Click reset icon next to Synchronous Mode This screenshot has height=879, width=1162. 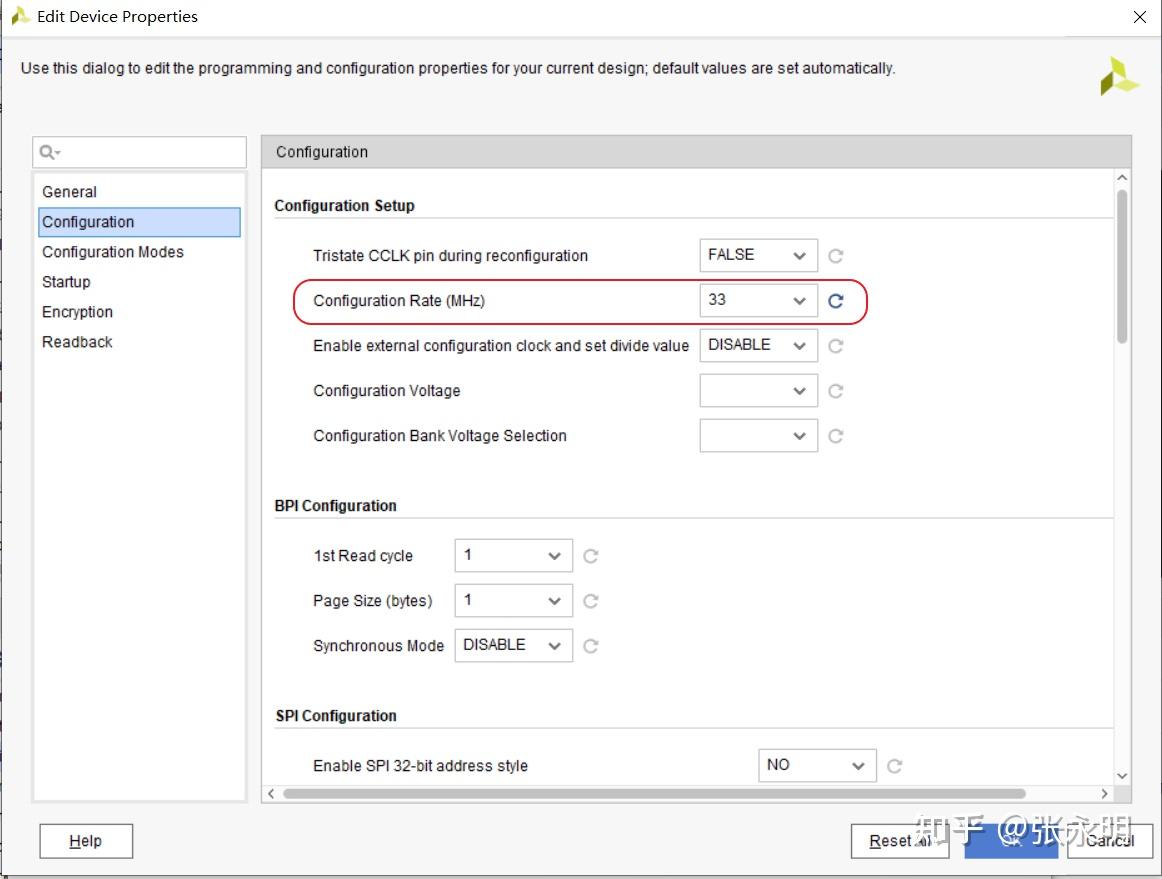[x=591, y=646]
